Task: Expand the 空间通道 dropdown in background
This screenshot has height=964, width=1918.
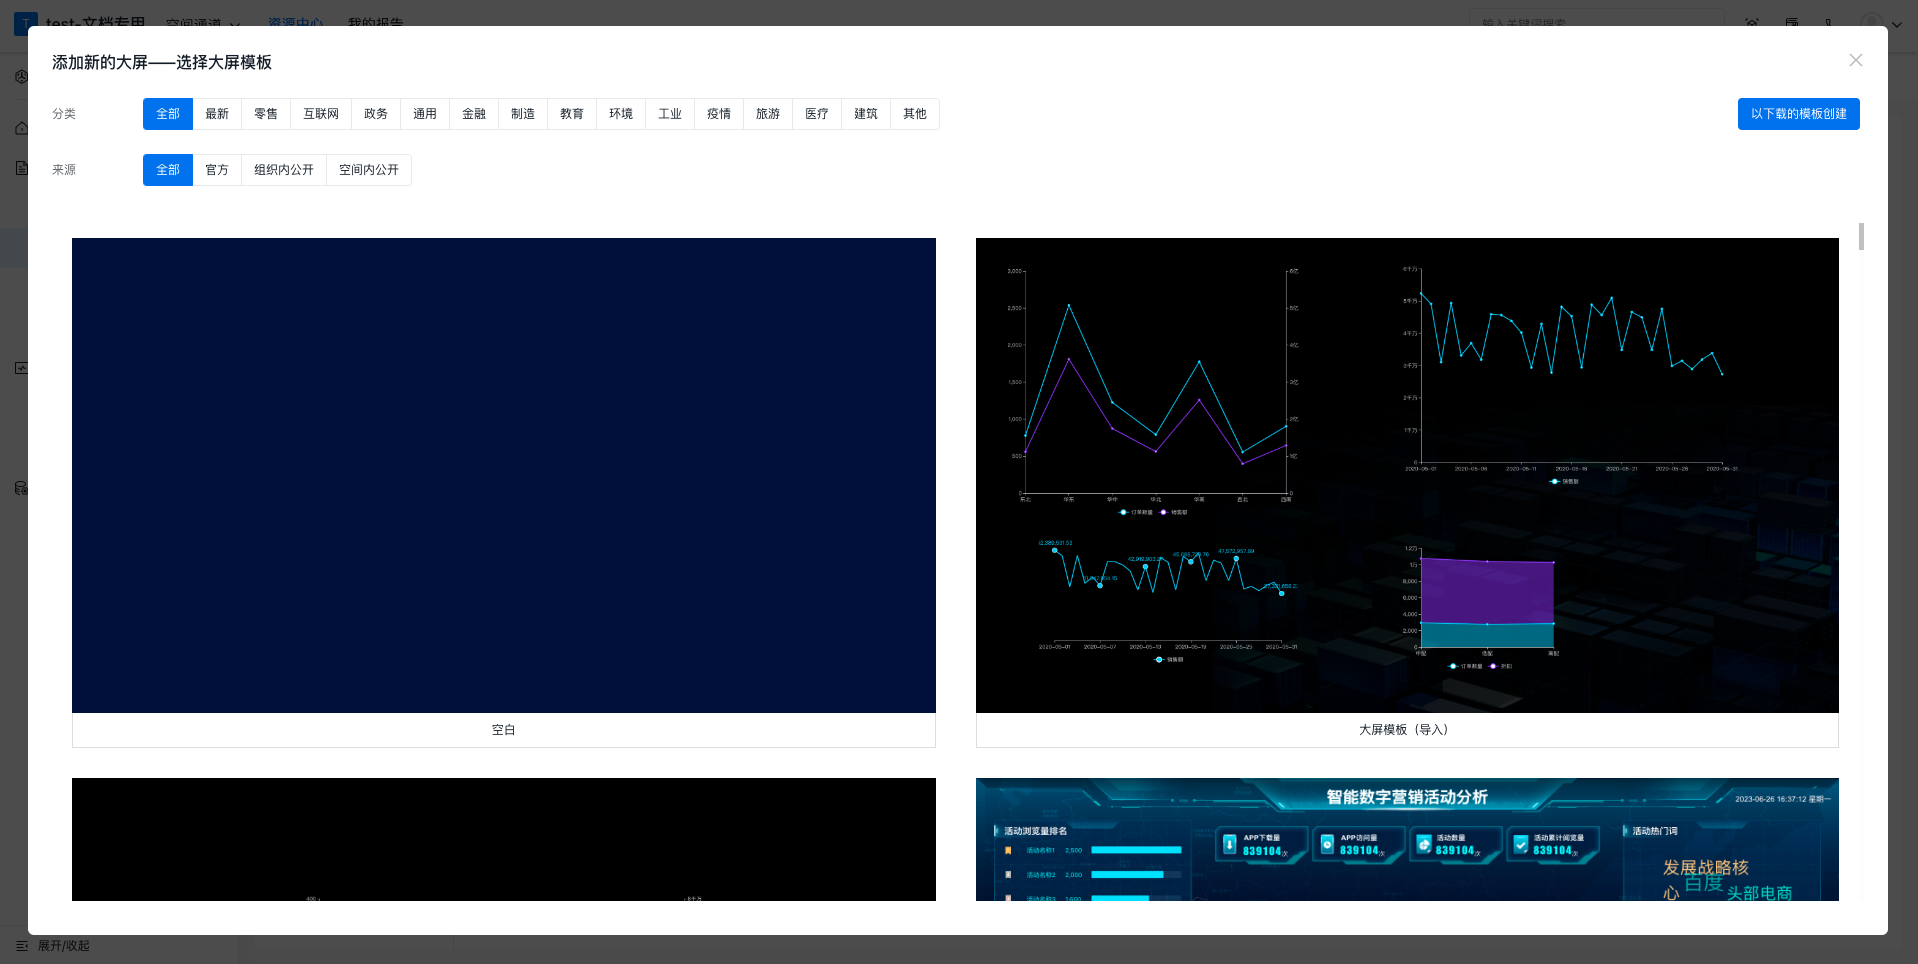Action: coord(203,22)
